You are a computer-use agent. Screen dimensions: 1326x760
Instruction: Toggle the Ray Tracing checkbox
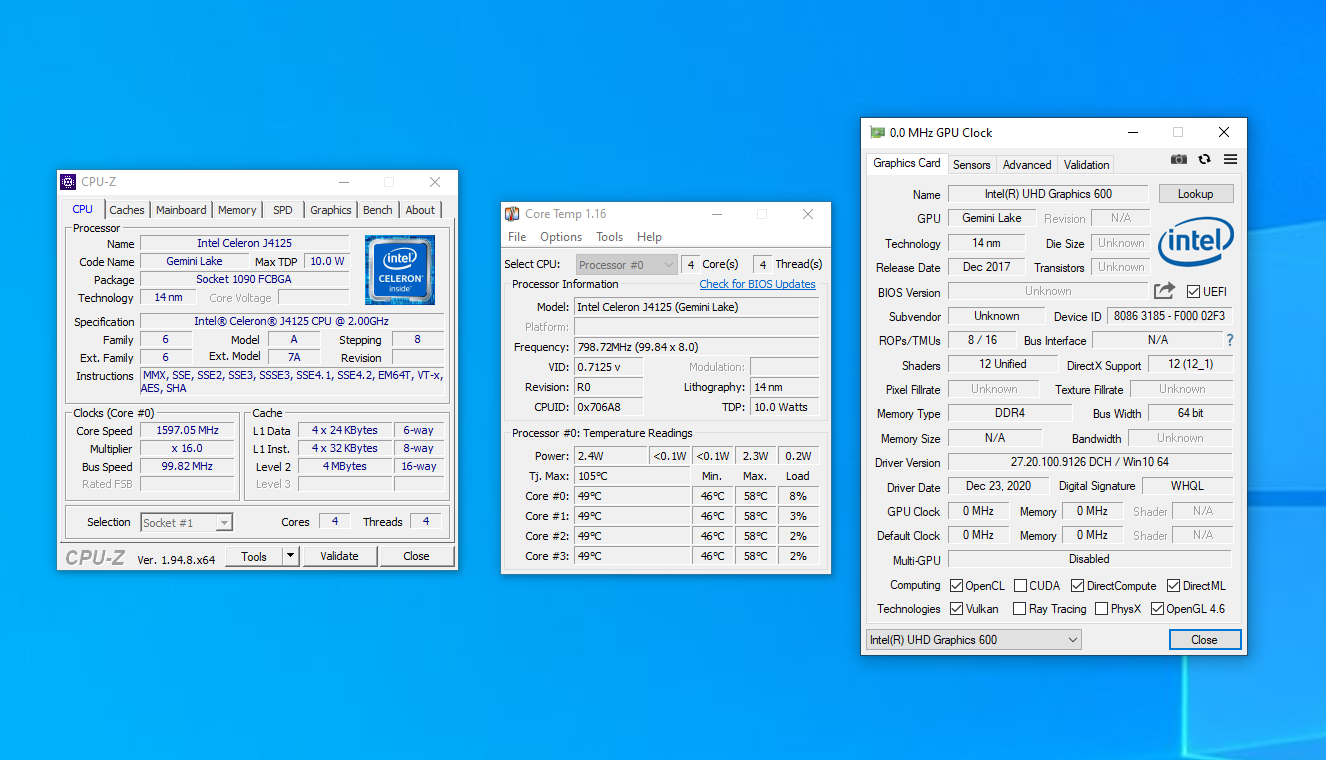1020,609
